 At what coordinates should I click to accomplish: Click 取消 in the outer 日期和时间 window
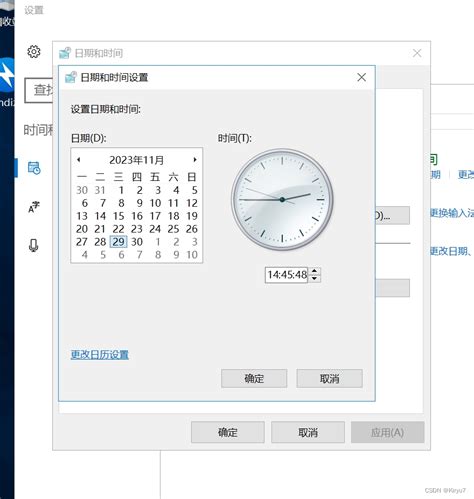click(308, 432)
